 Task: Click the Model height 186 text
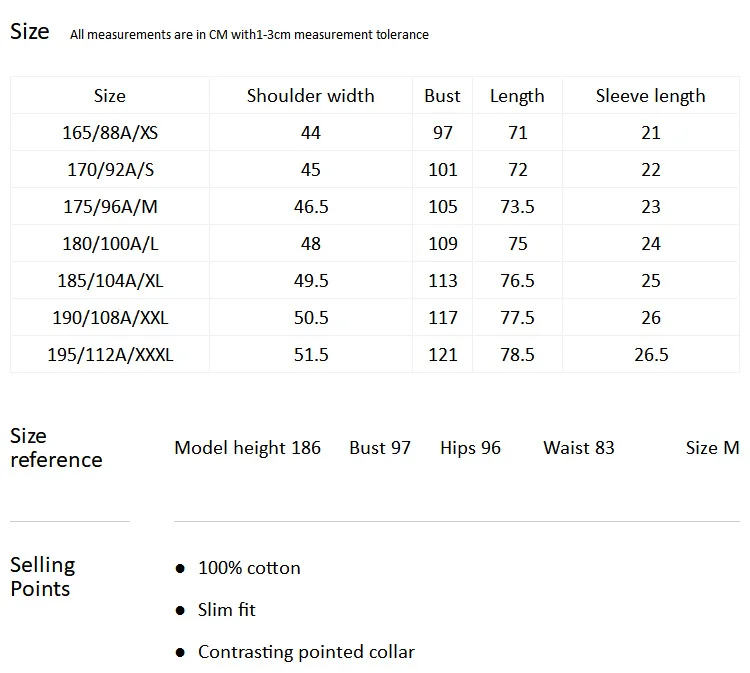point(247,448)
